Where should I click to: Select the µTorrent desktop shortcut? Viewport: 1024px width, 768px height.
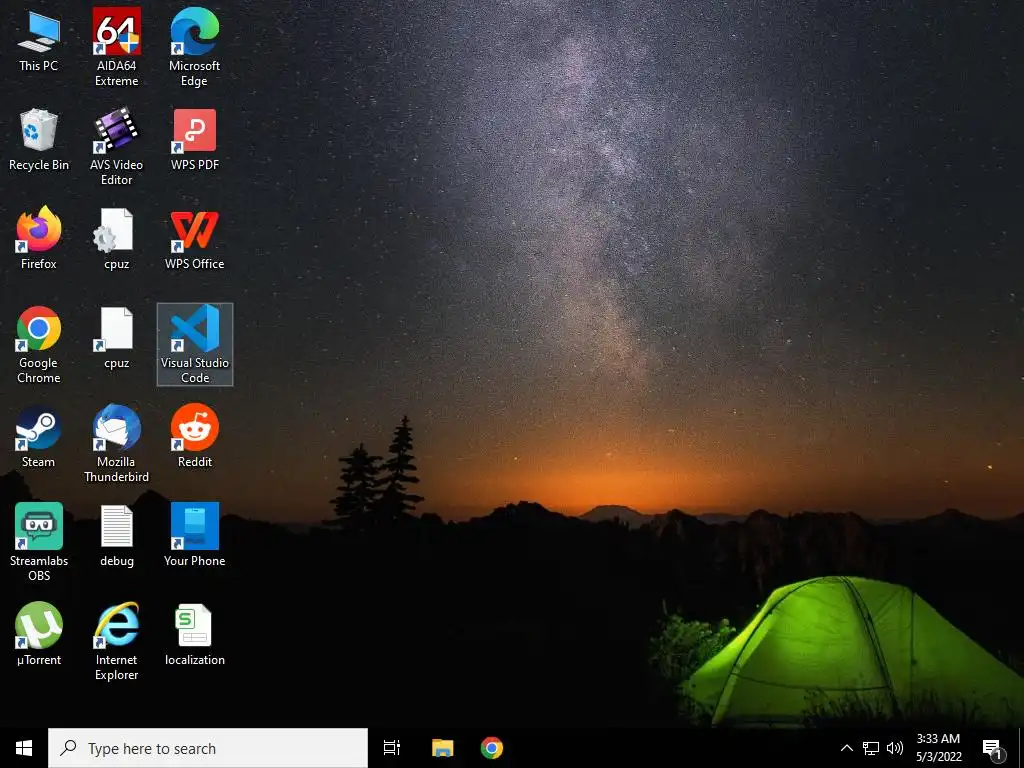coord(39,634)
